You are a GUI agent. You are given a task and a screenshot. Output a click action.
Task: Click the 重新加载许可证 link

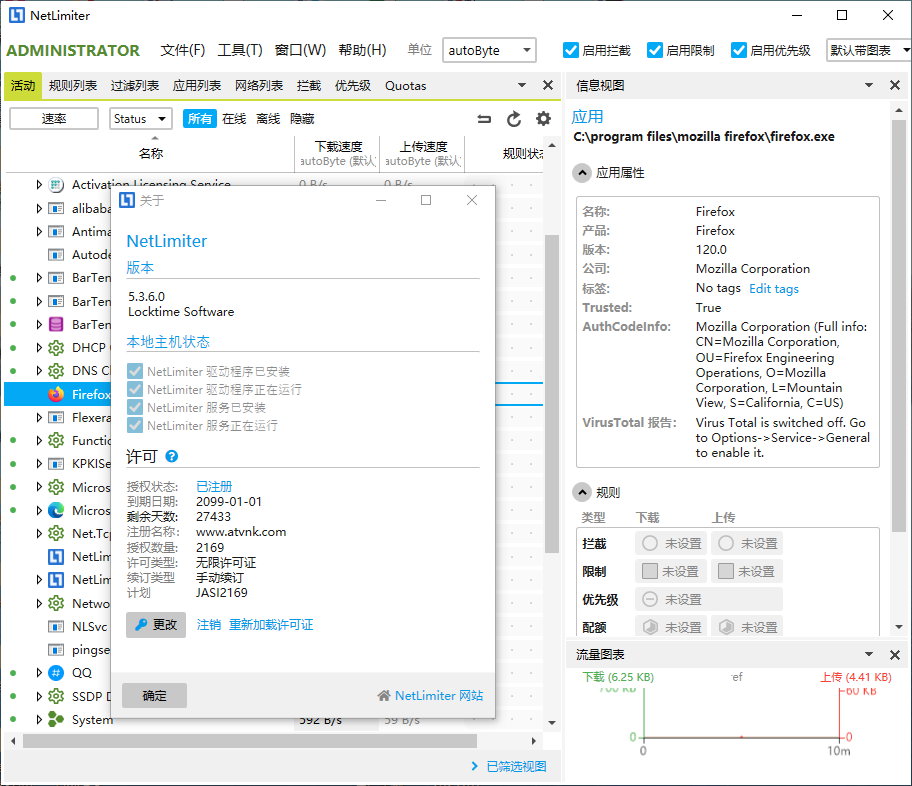tap(271, 625)
